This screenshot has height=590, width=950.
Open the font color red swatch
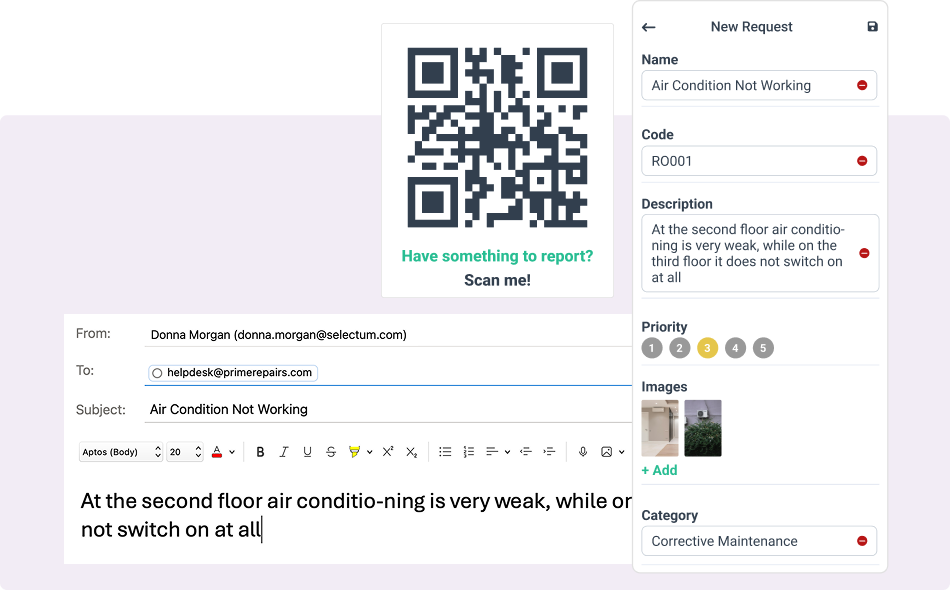(217, 452)
